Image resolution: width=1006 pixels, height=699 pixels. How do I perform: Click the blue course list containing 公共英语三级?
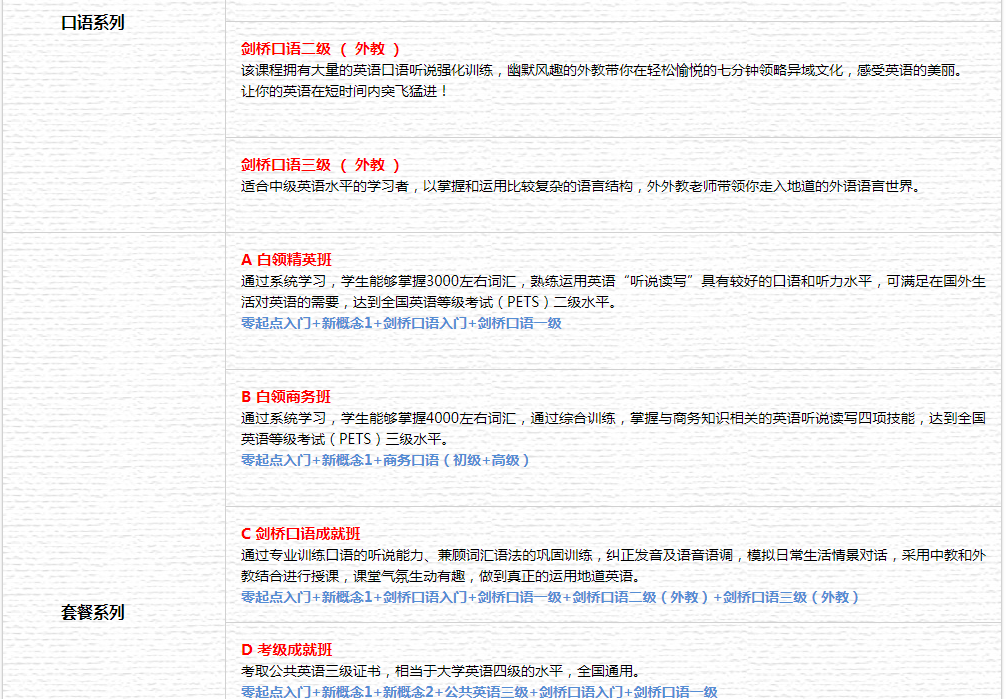coord(479,692)
